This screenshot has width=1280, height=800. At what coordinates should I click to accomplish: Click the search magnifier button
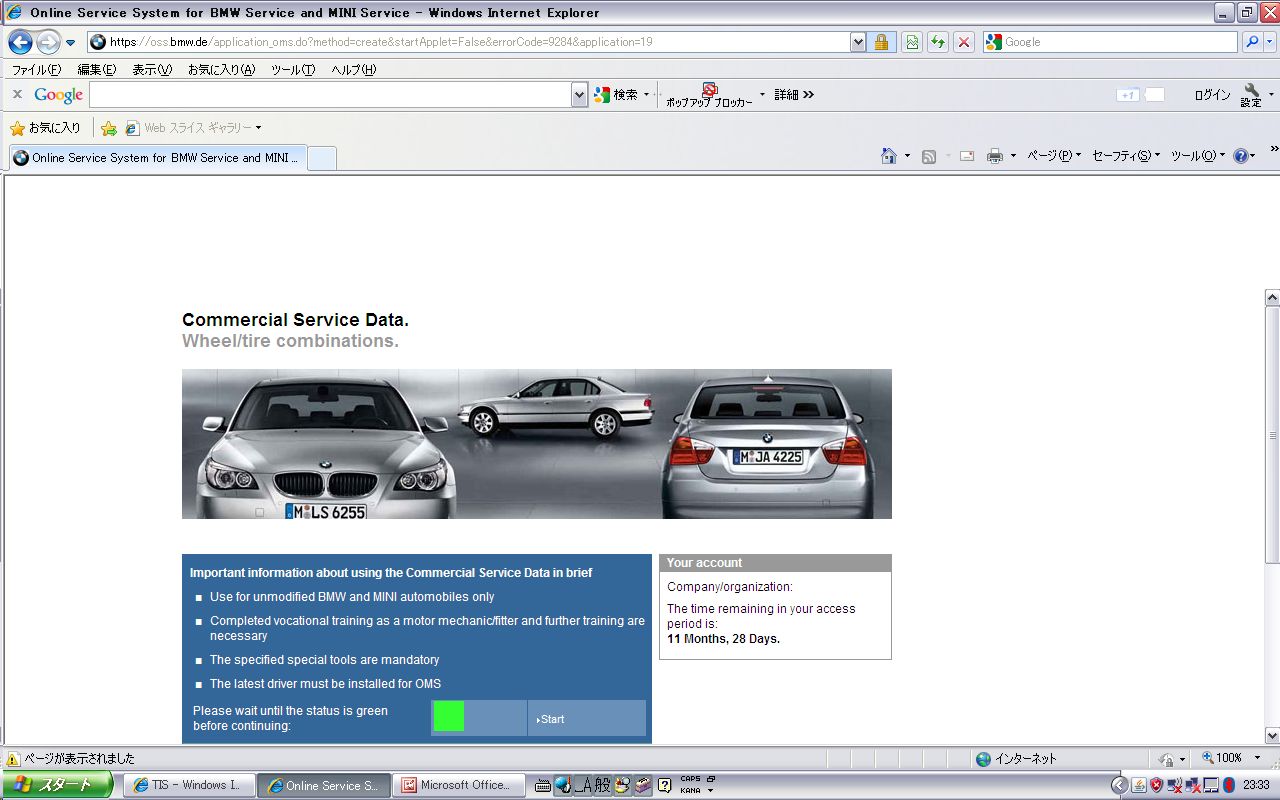tap(1252, 42)
